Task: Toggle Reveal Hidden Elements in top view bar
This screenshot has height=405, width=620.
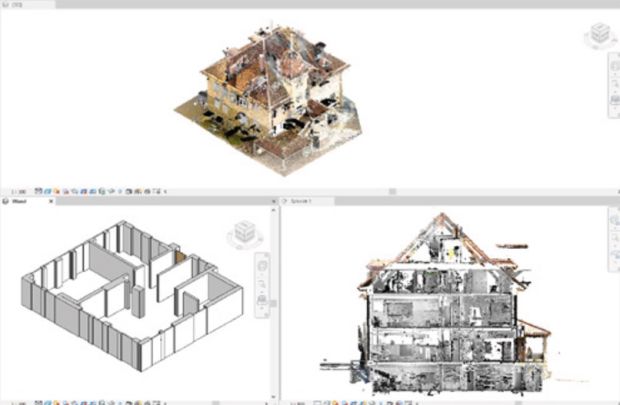Action: (119, 191)
